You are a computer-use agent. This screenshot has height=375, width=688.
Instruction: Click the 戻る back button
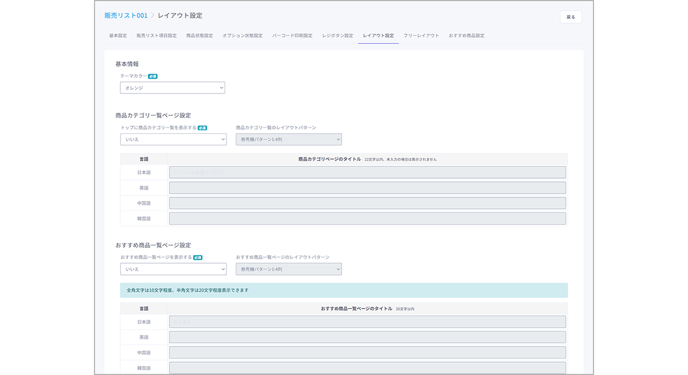[571, 17]
